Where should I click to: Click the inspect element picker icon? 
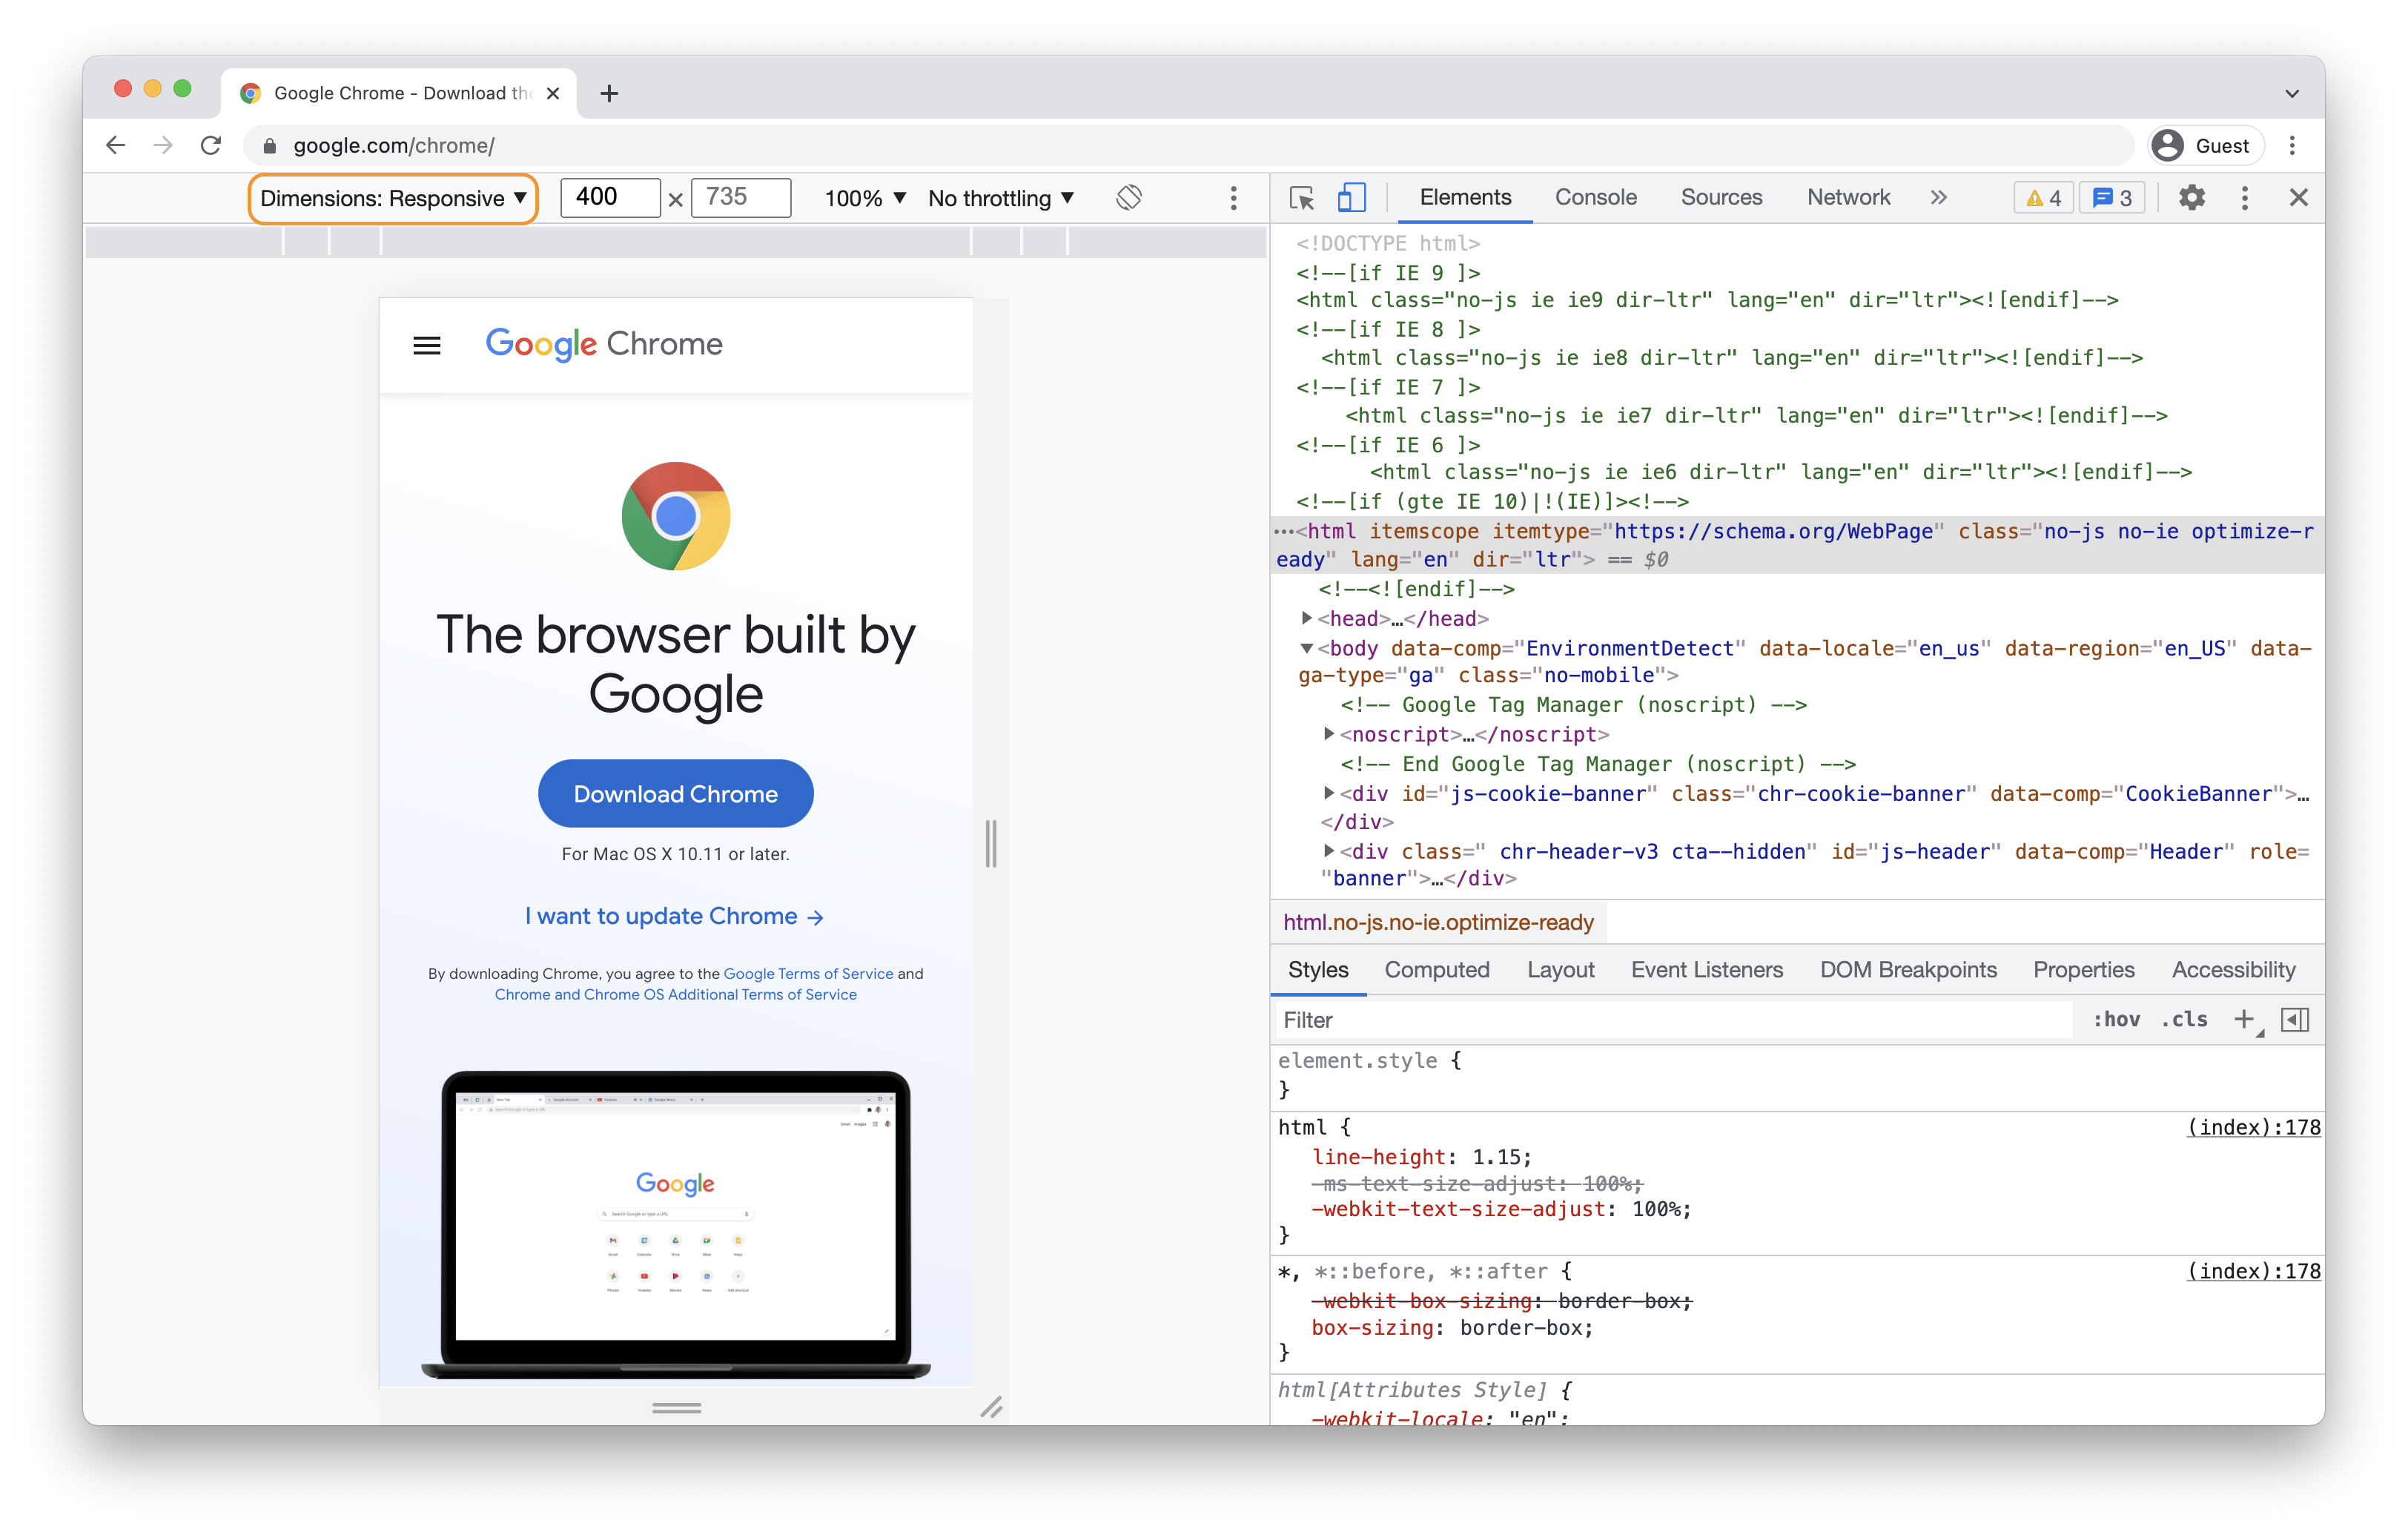1299,197
